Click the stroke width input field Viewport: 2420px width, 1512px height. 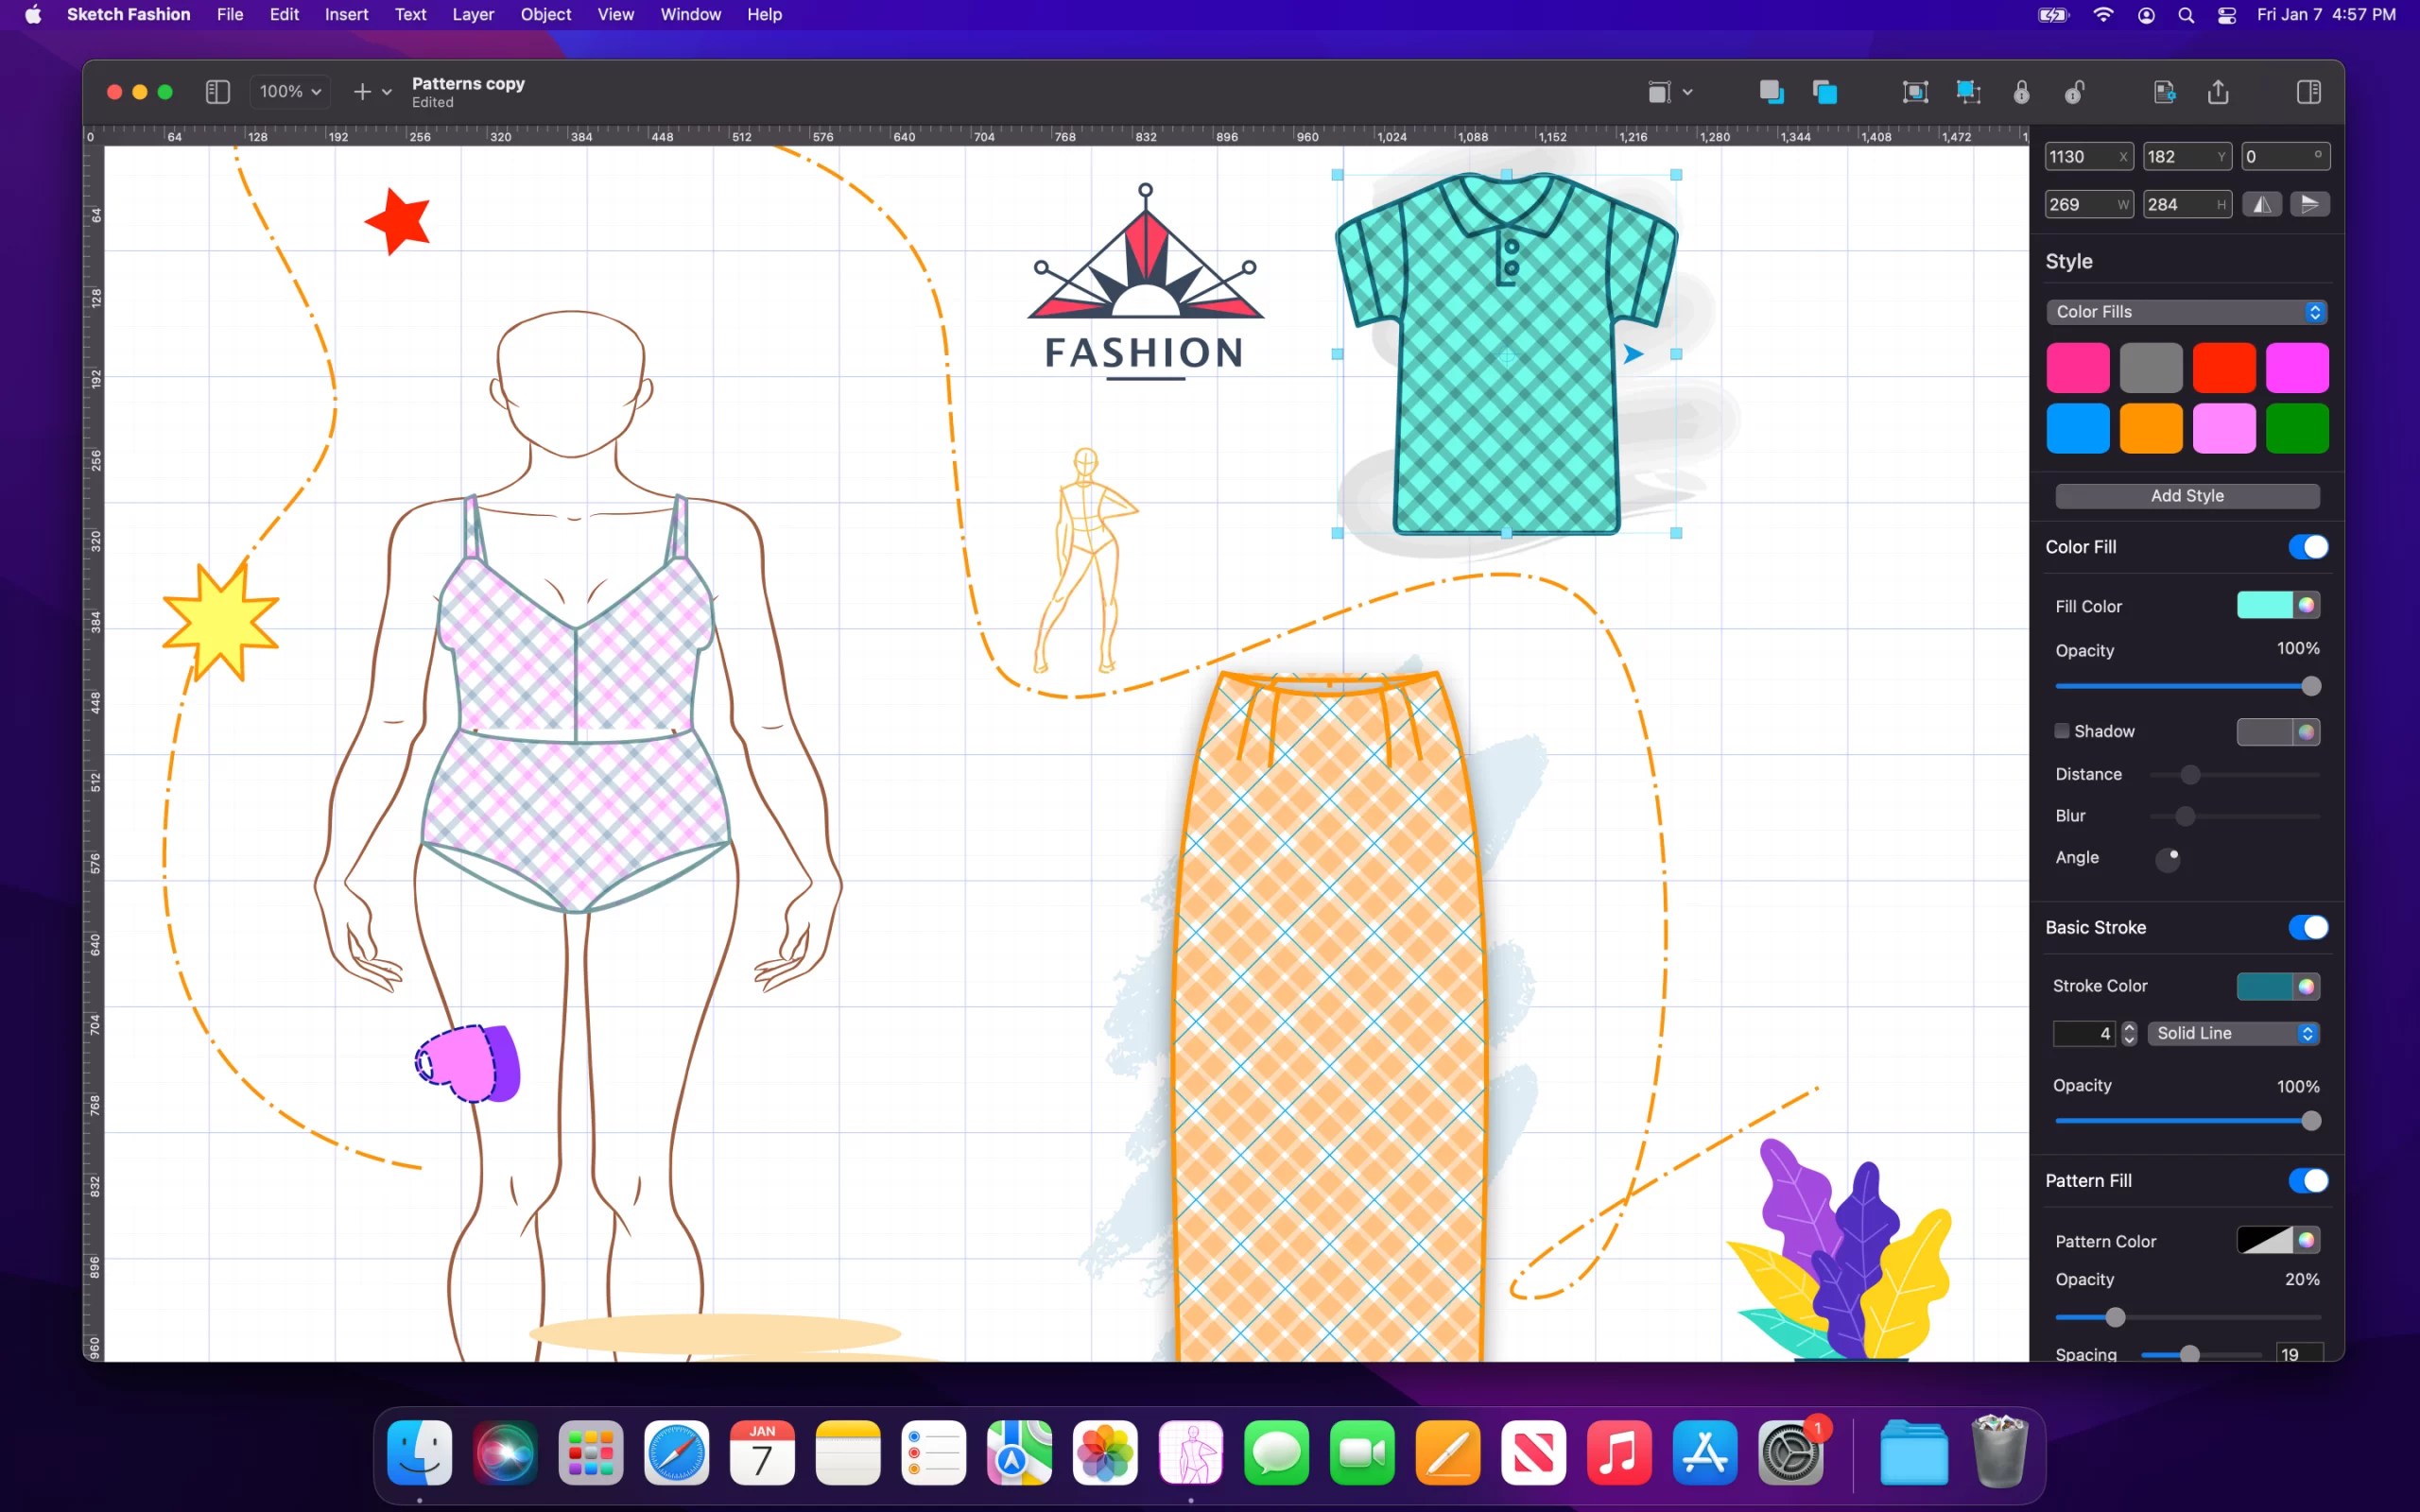coord(2083,1033)
